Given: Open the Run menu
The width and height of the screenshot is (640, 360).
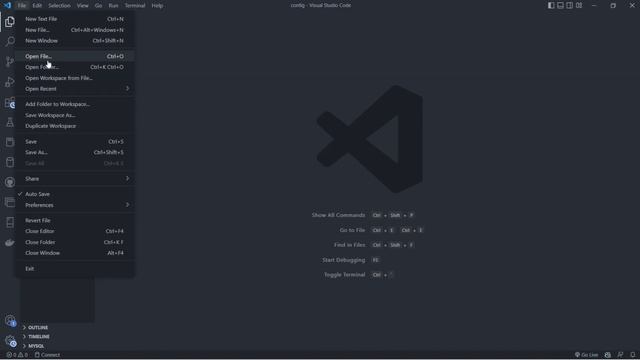Looking at the screenshot, I should [x=113, y=5].
